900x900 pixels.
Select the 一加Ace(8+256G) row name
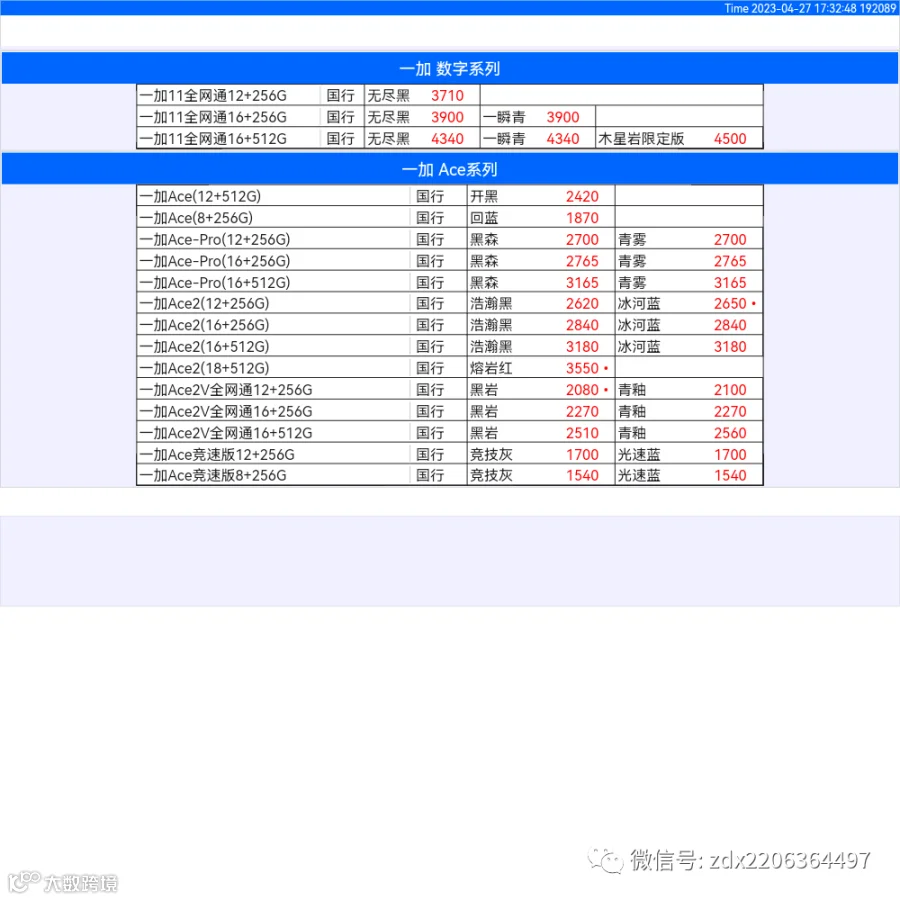pyautogui.click(x=196, y=218)
